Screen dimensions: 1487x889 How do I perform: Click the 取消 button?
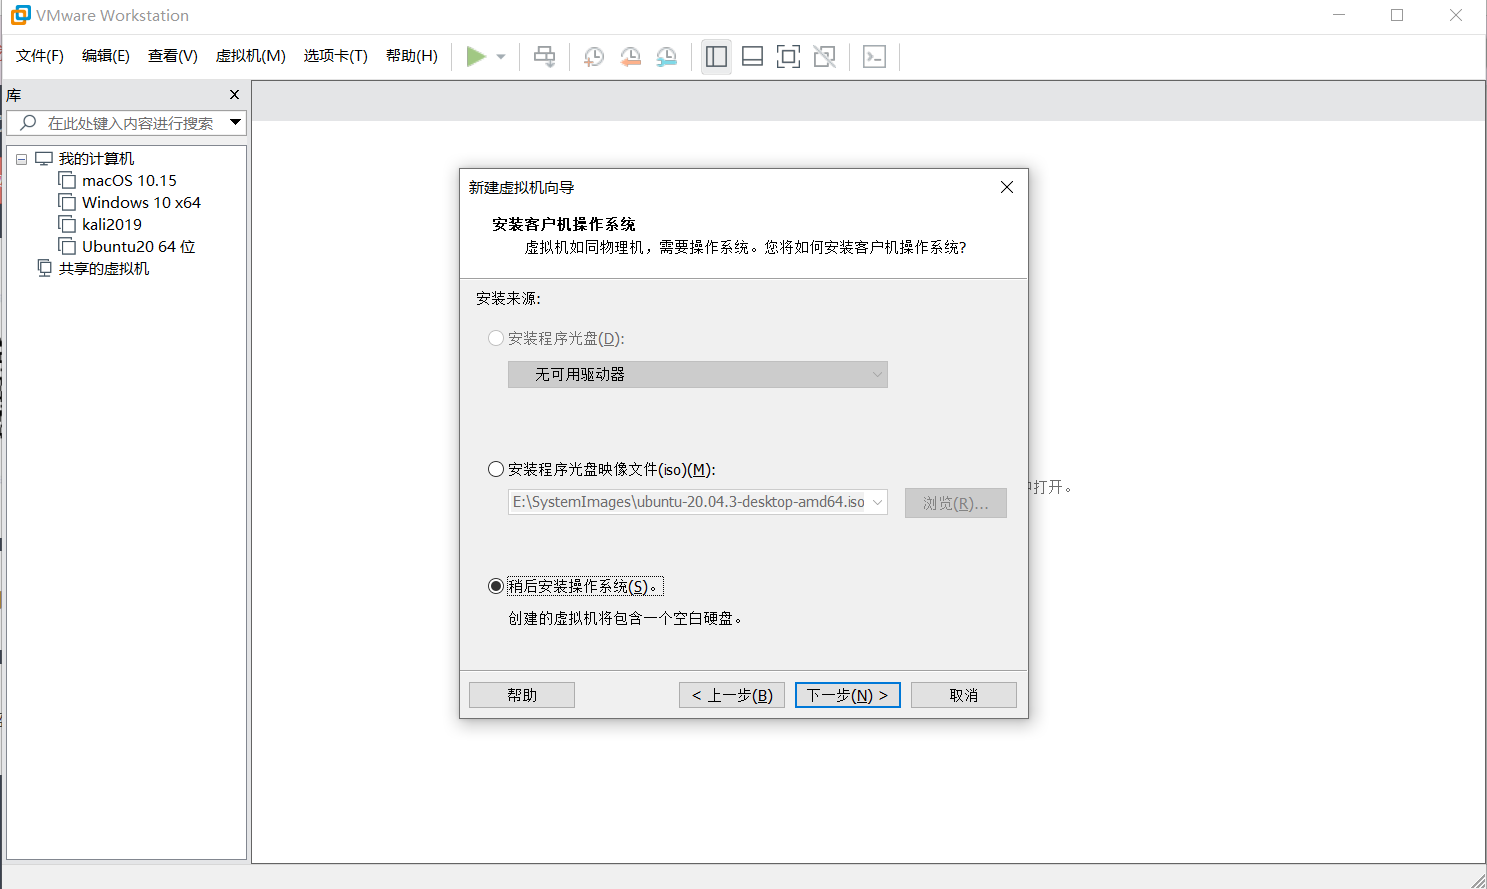[964, 695]
